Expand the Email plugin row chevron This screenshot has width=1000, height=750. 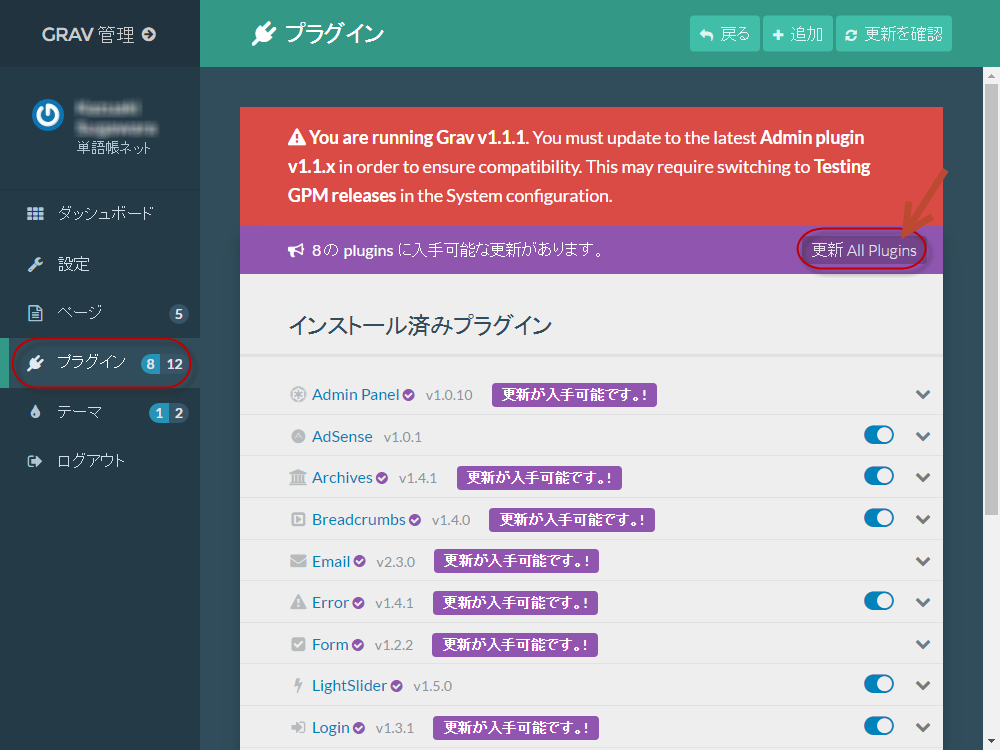click(923, 561)
